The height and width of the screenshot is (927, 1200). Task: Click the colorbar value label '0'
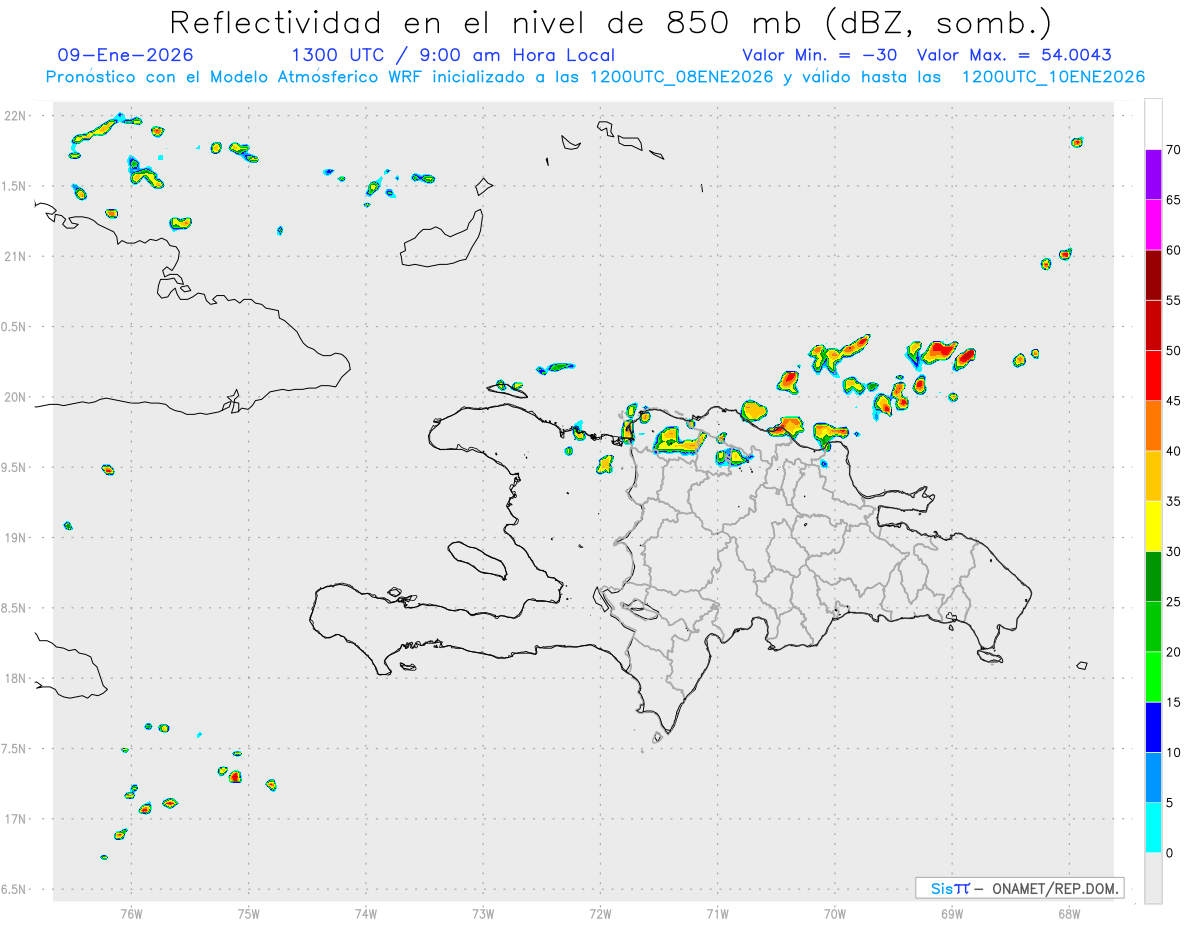coord(1169,853)
